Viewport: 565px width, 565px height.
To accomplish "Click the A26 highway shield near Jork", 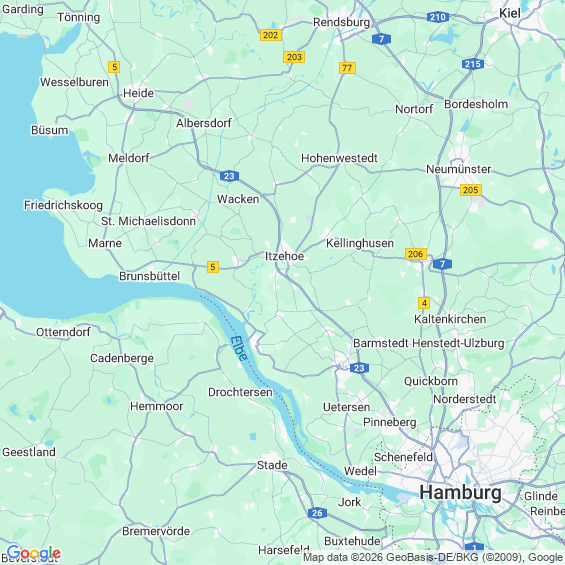I will click(317, 513).
